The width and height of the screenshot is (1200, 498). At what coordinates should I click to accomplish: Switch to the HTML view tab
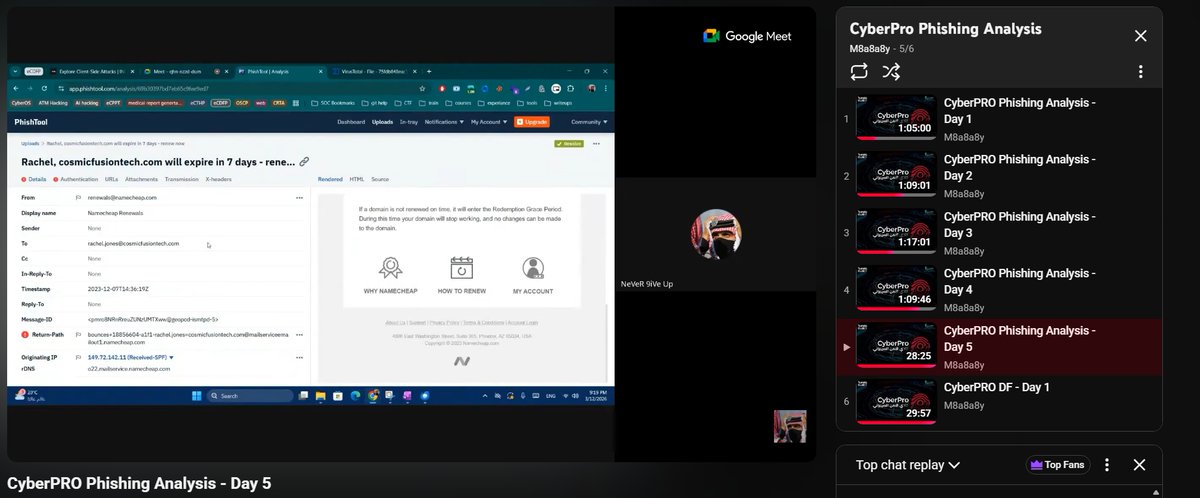coord(356,179)
